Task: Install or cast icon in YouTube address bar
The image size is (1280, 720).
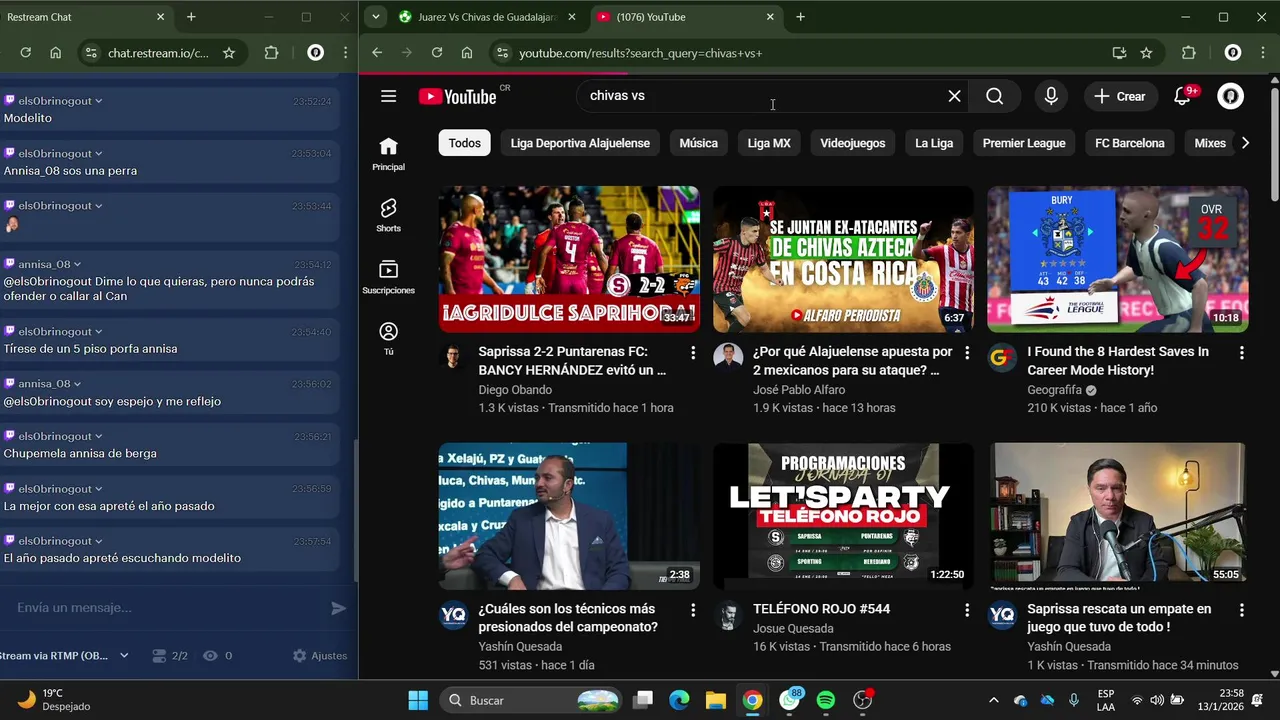Action: click(1119, 53)
